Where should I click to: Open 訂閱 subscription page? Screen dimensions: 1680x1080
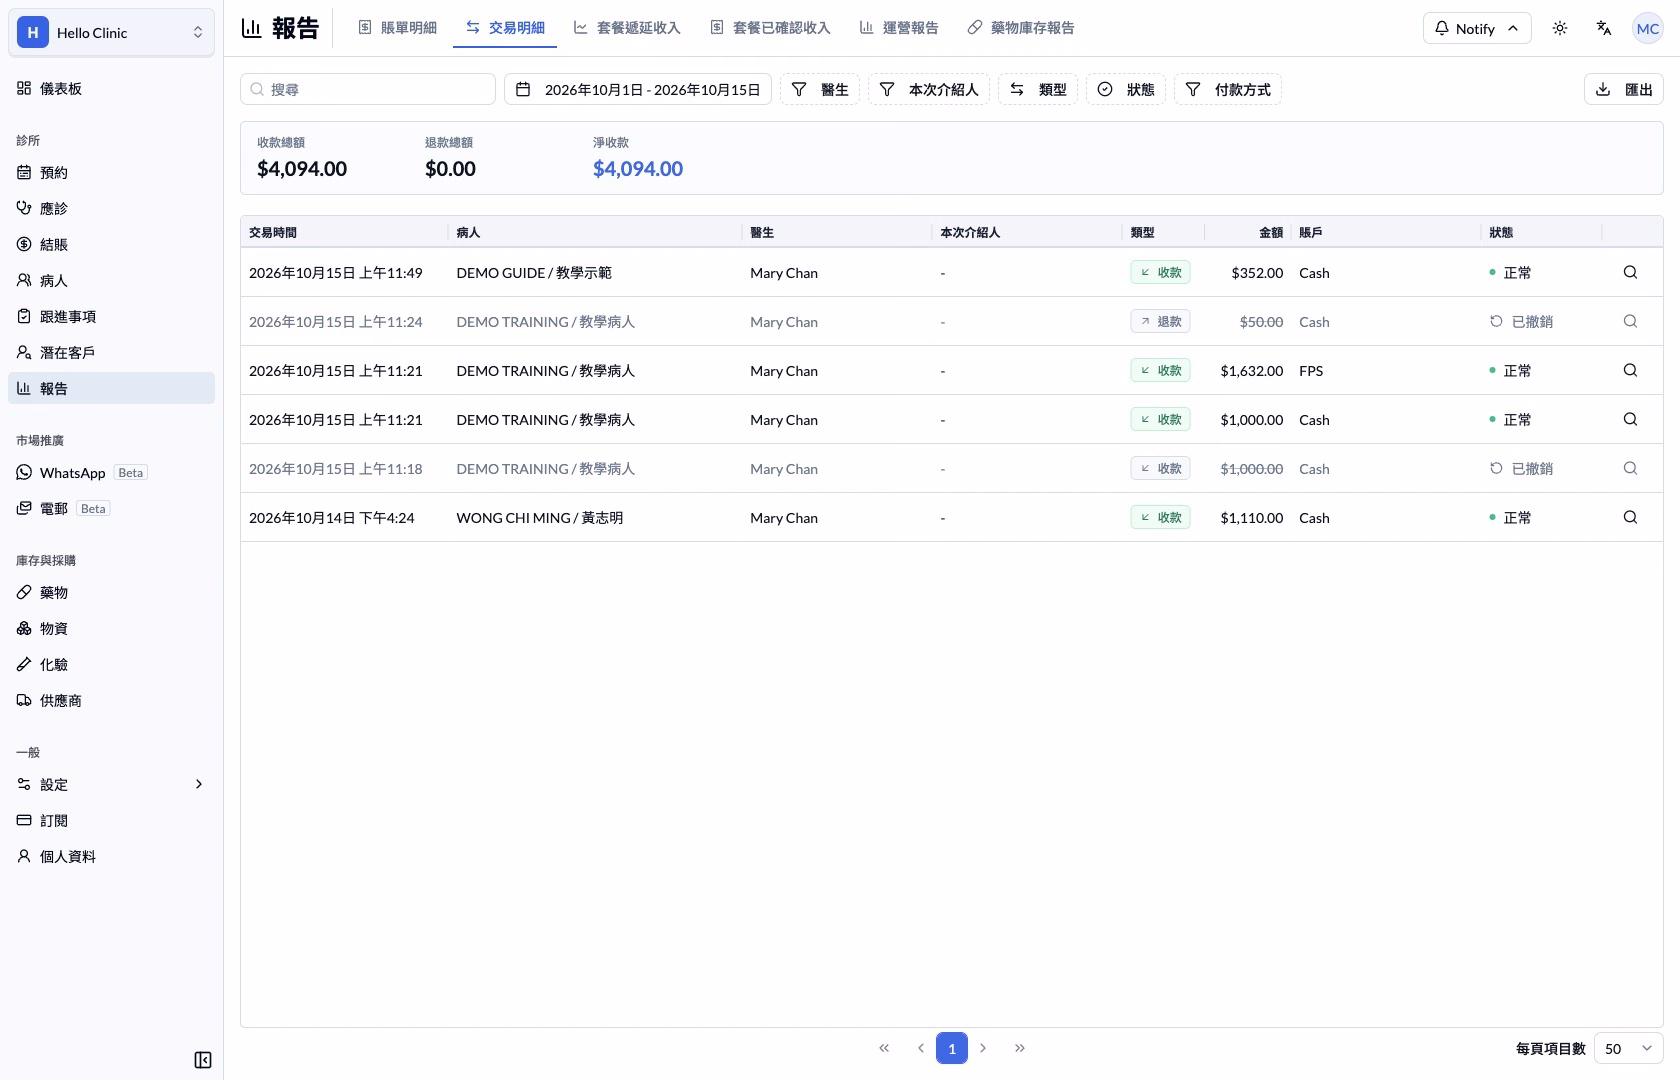coord(111,820)
